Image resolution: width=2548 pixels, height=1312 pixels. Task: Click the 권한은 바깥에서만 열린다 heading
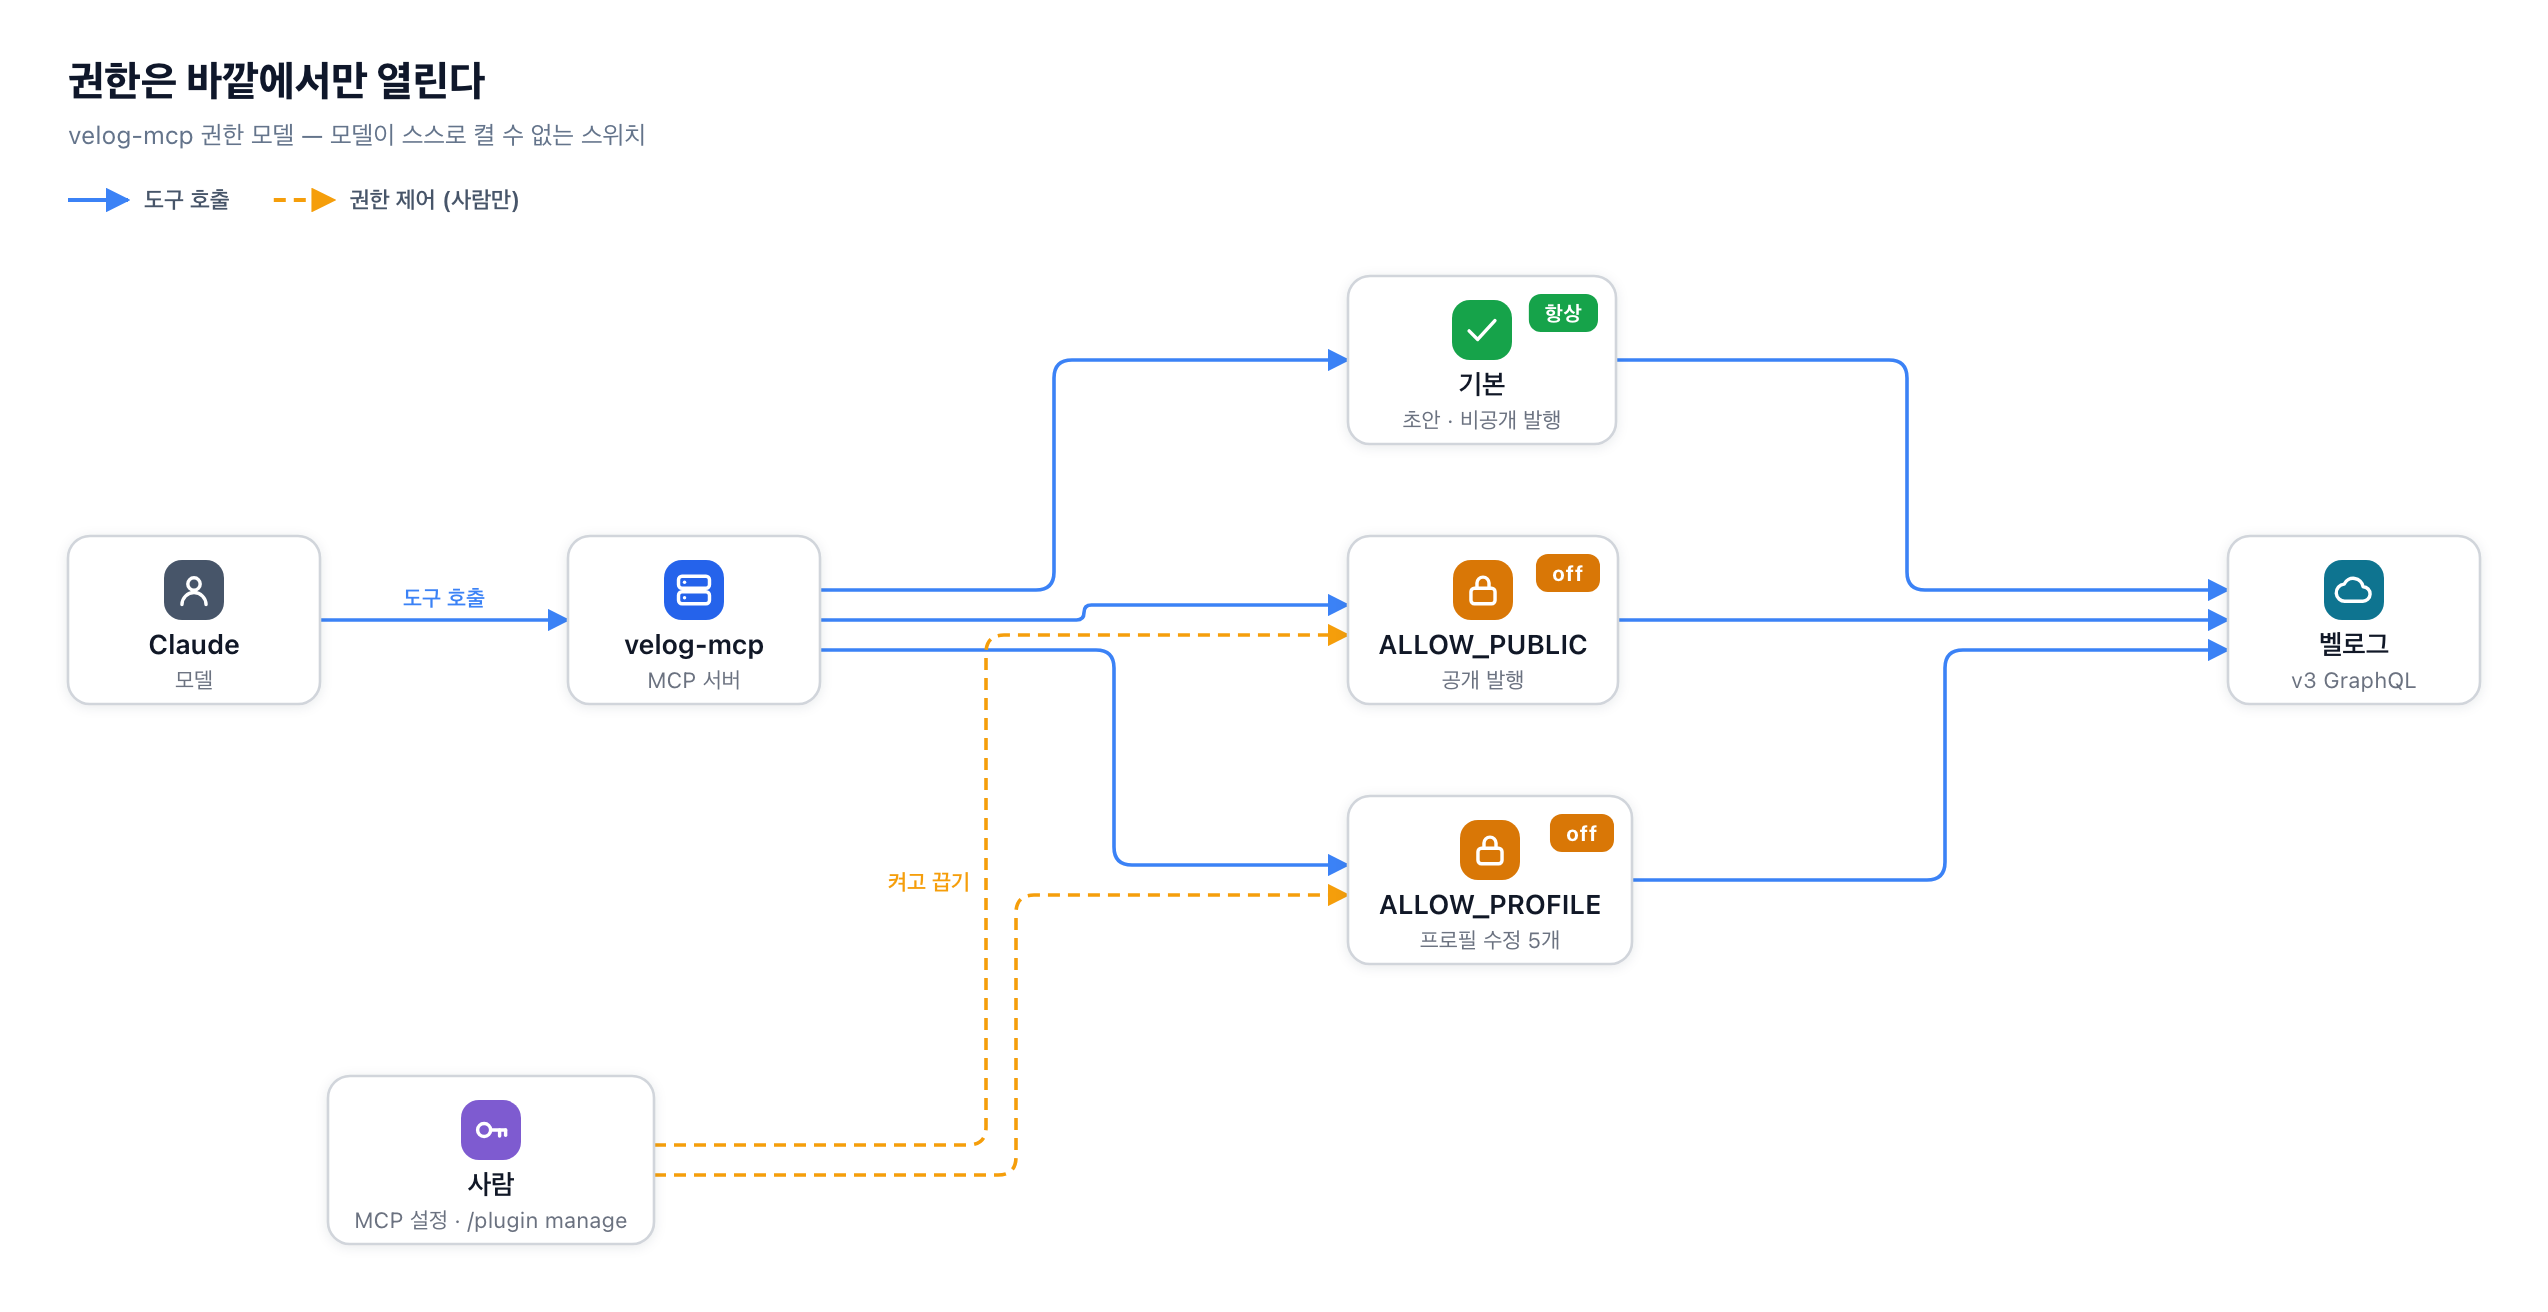pos(276,80)
